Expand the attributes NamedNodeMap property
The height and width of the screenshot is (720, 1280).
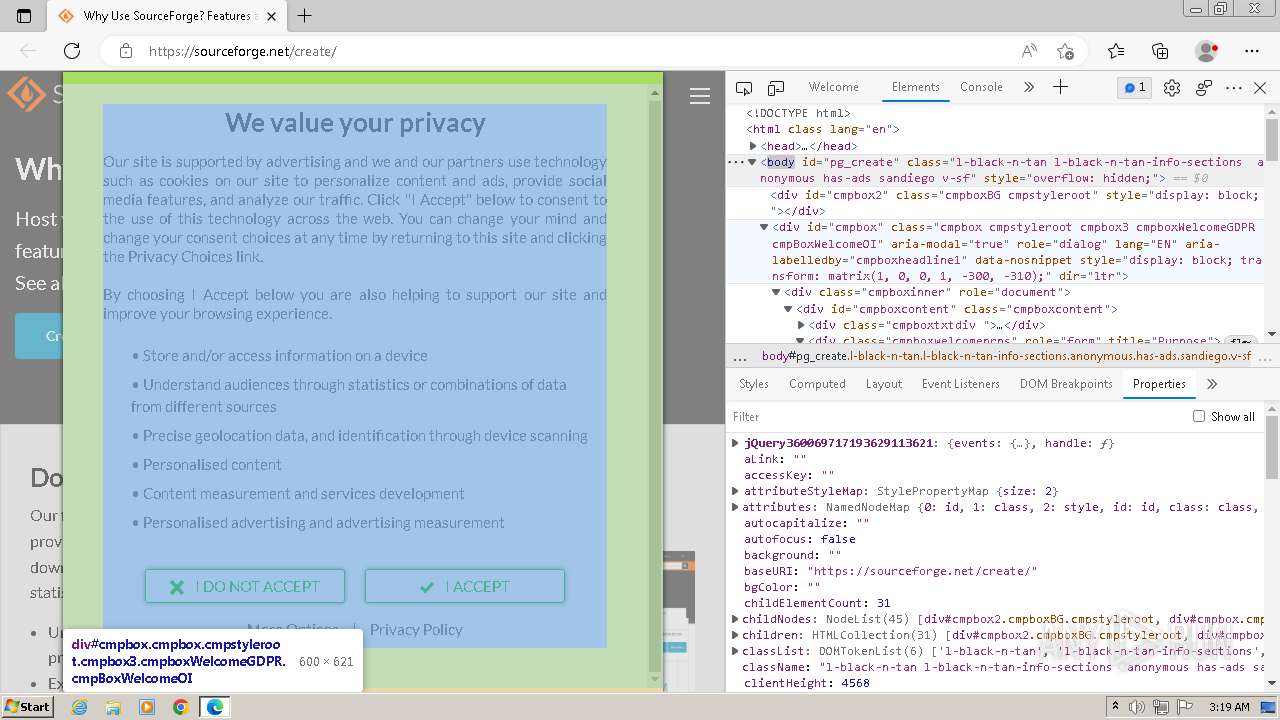pyautogui.click(x=736, y=507)
